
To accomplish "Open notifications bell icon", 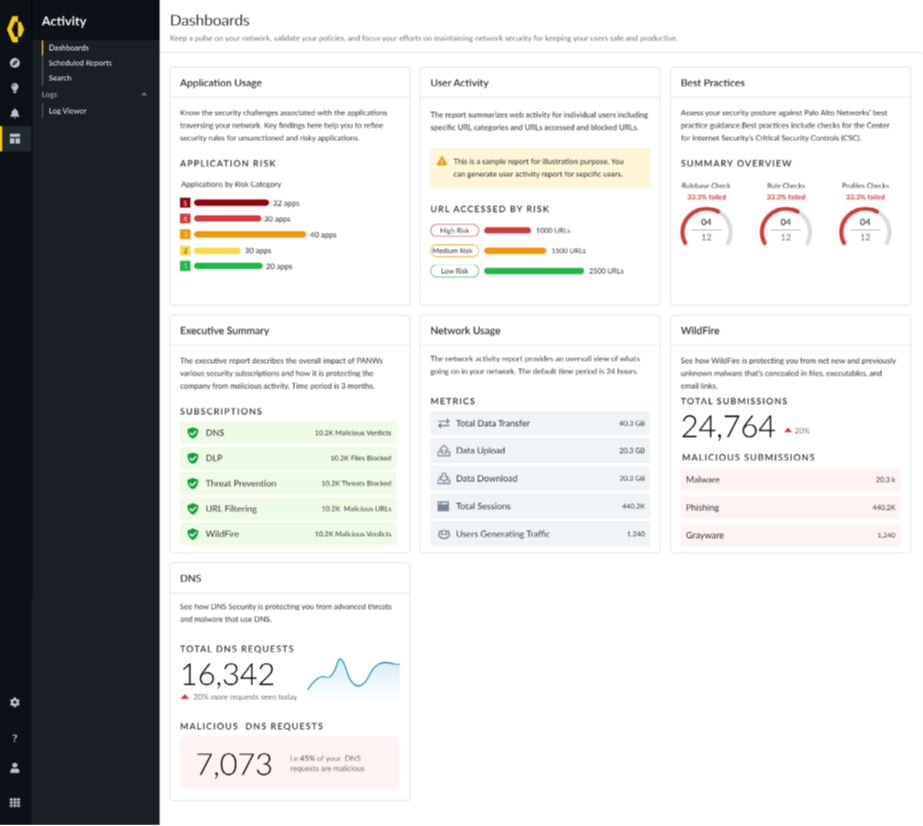I will coord(15,113).
